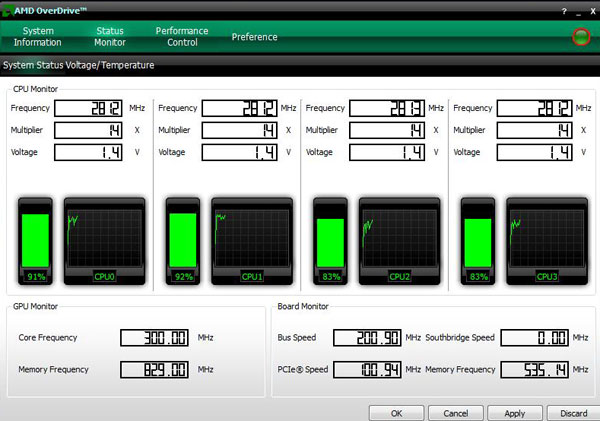
Task: Select the CPU2 frequency readout 2813
Action: point(387,108)
